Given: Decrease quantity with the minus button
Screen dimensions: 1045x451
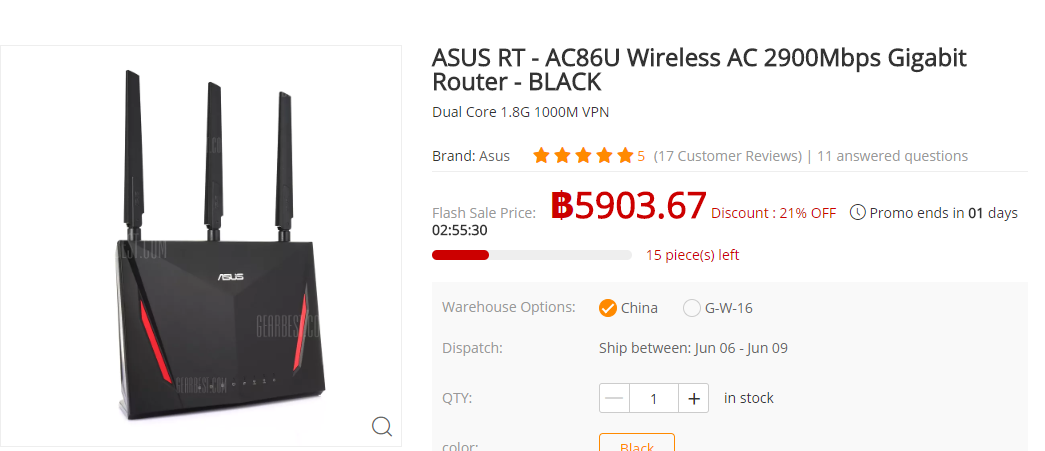Looking at the screenshot, I should [615, 398].
